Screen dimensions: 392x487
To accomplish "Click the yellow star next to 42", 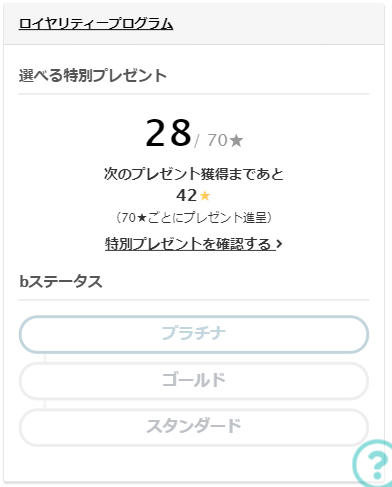I will click(x=205, y=196).
